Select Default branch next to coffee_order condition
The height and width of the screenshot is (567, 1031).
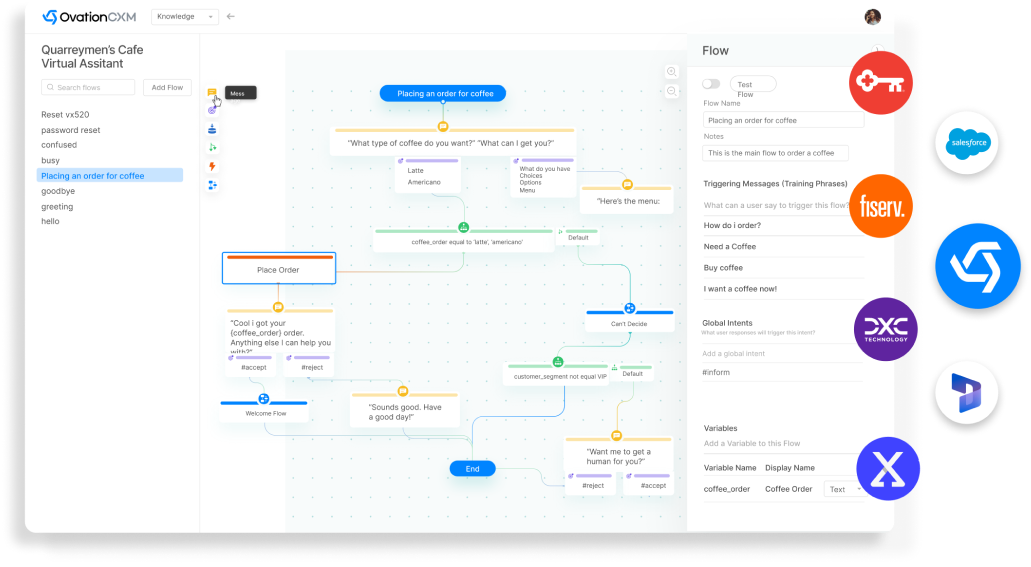(x=578, y=237)
